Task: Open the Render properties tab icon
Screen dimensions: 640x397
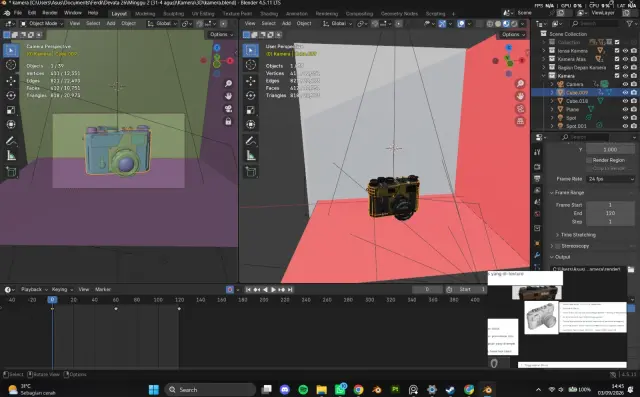Action: point(537,167)
